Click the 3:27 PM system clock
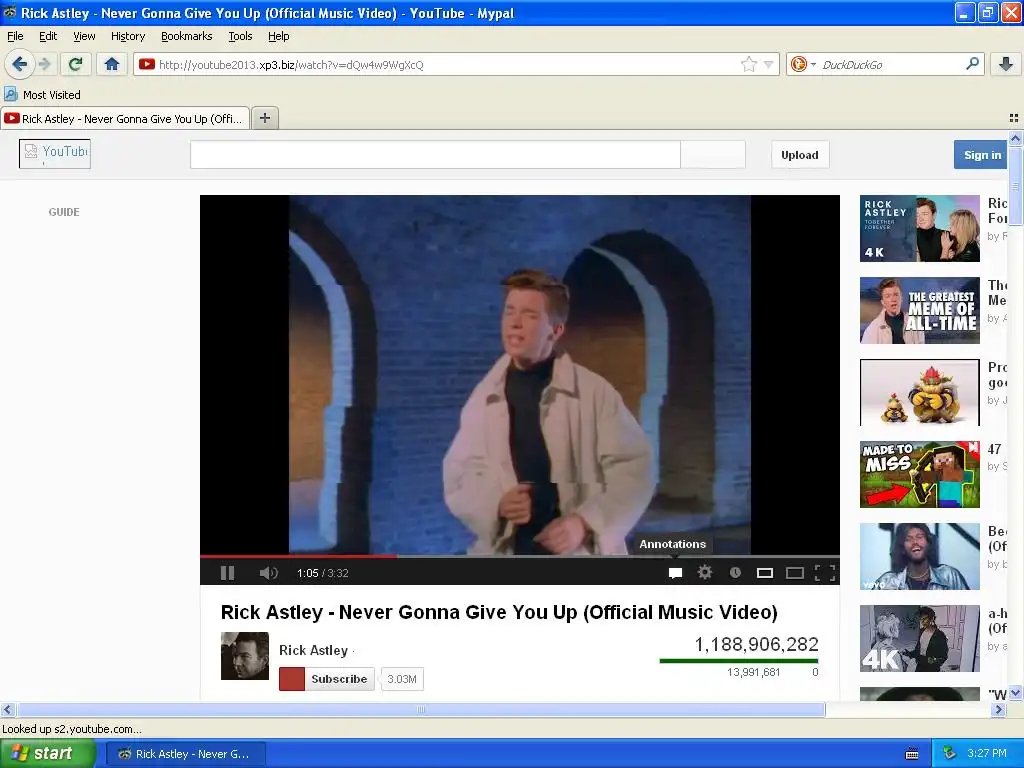 [987, 754]
